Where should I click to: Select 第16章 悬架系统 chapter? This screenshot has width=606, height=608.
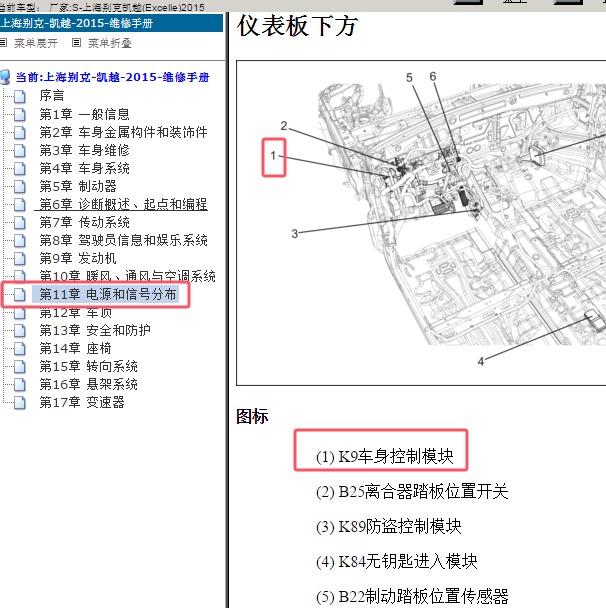[x=88, y=384]
